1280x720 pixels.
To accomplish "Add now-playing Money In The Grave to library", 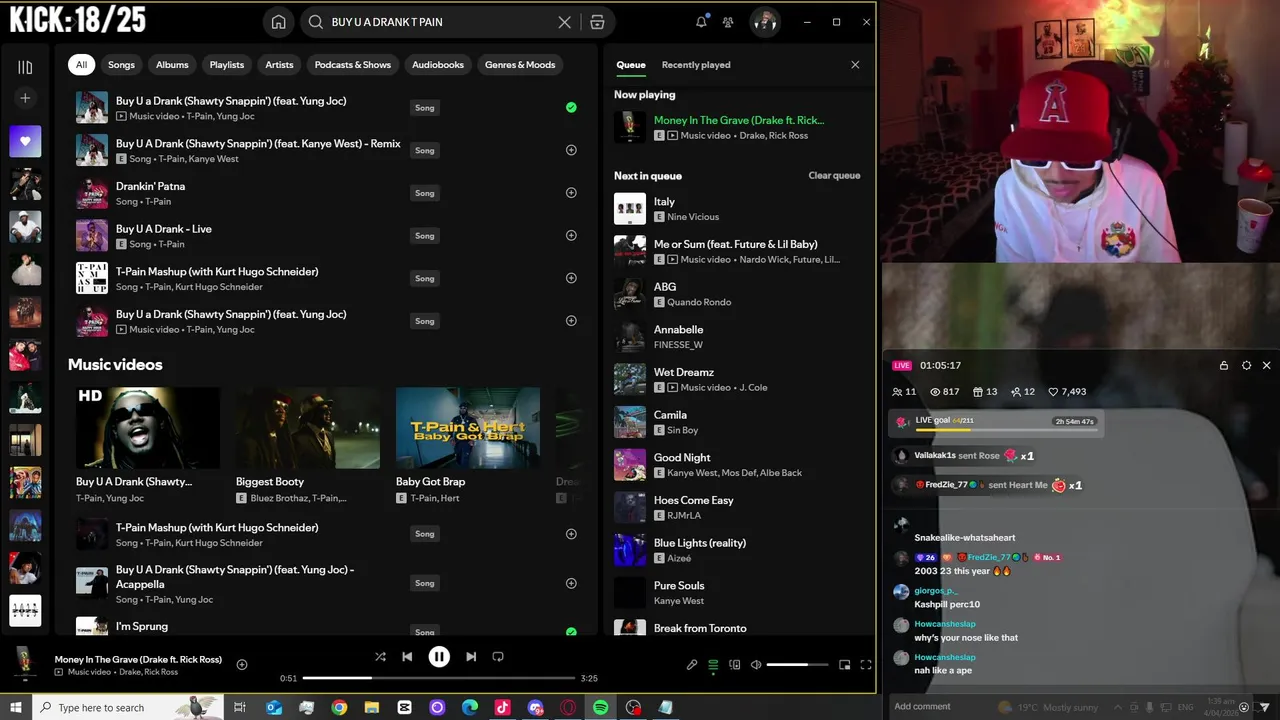I will [x=242, y=665].
